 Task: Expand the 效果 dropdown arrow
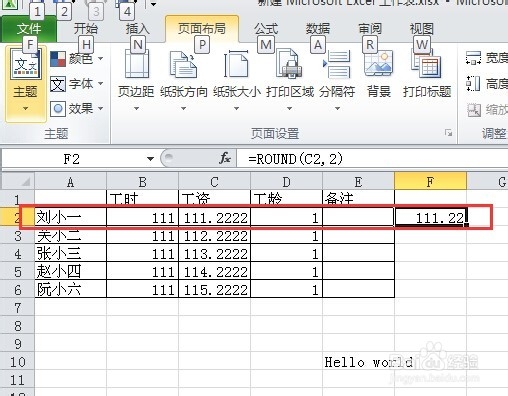pyautogui.click(x=100, y=108)
